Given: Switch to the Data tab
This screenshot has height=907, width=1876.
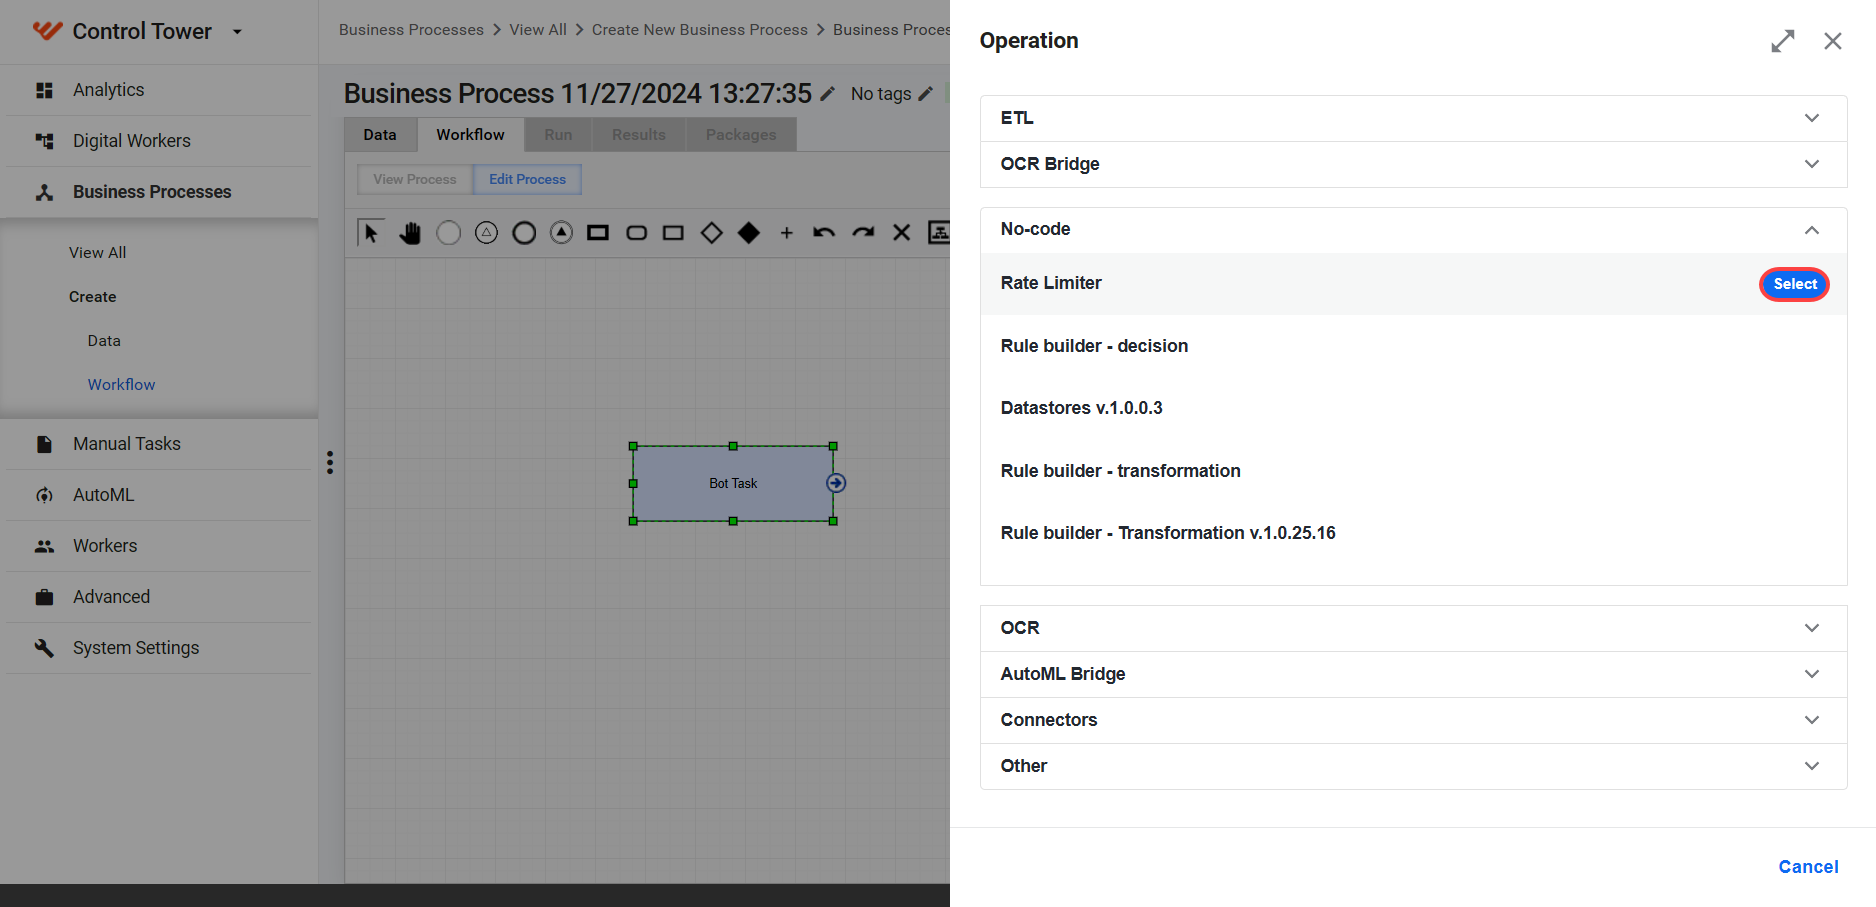Looking at the screenshot, I should [x=380, y=135].
